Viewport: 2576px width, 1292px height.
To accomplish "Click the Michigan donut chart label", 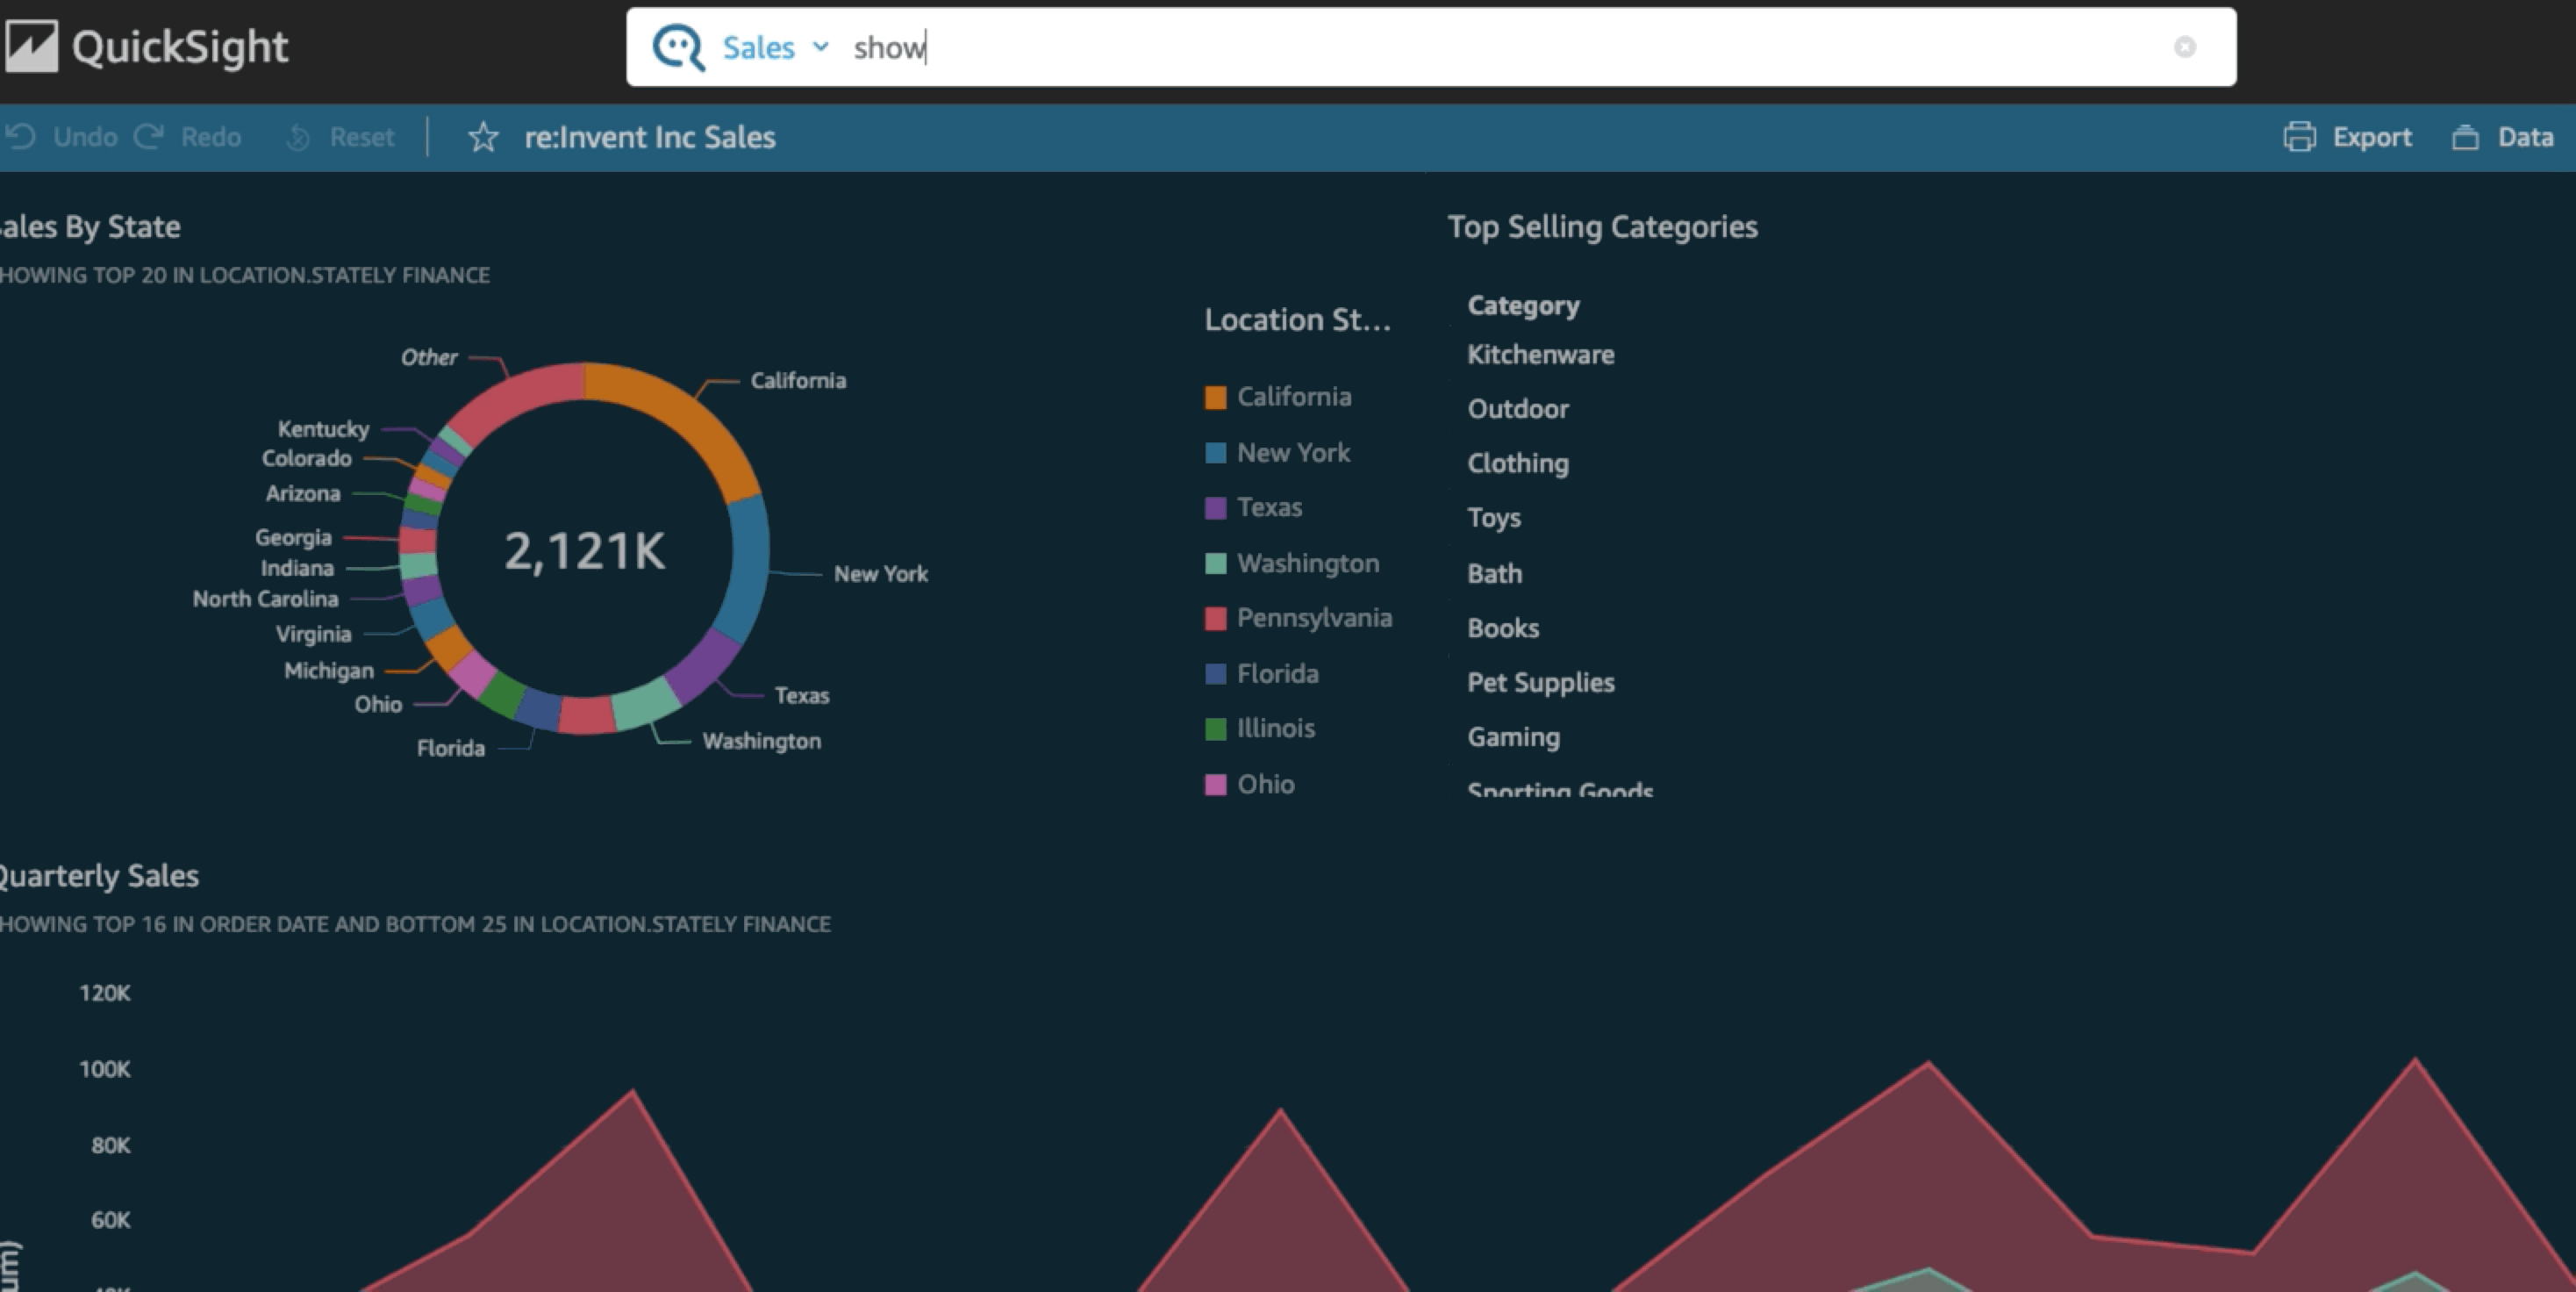I will tap(328, 670).
